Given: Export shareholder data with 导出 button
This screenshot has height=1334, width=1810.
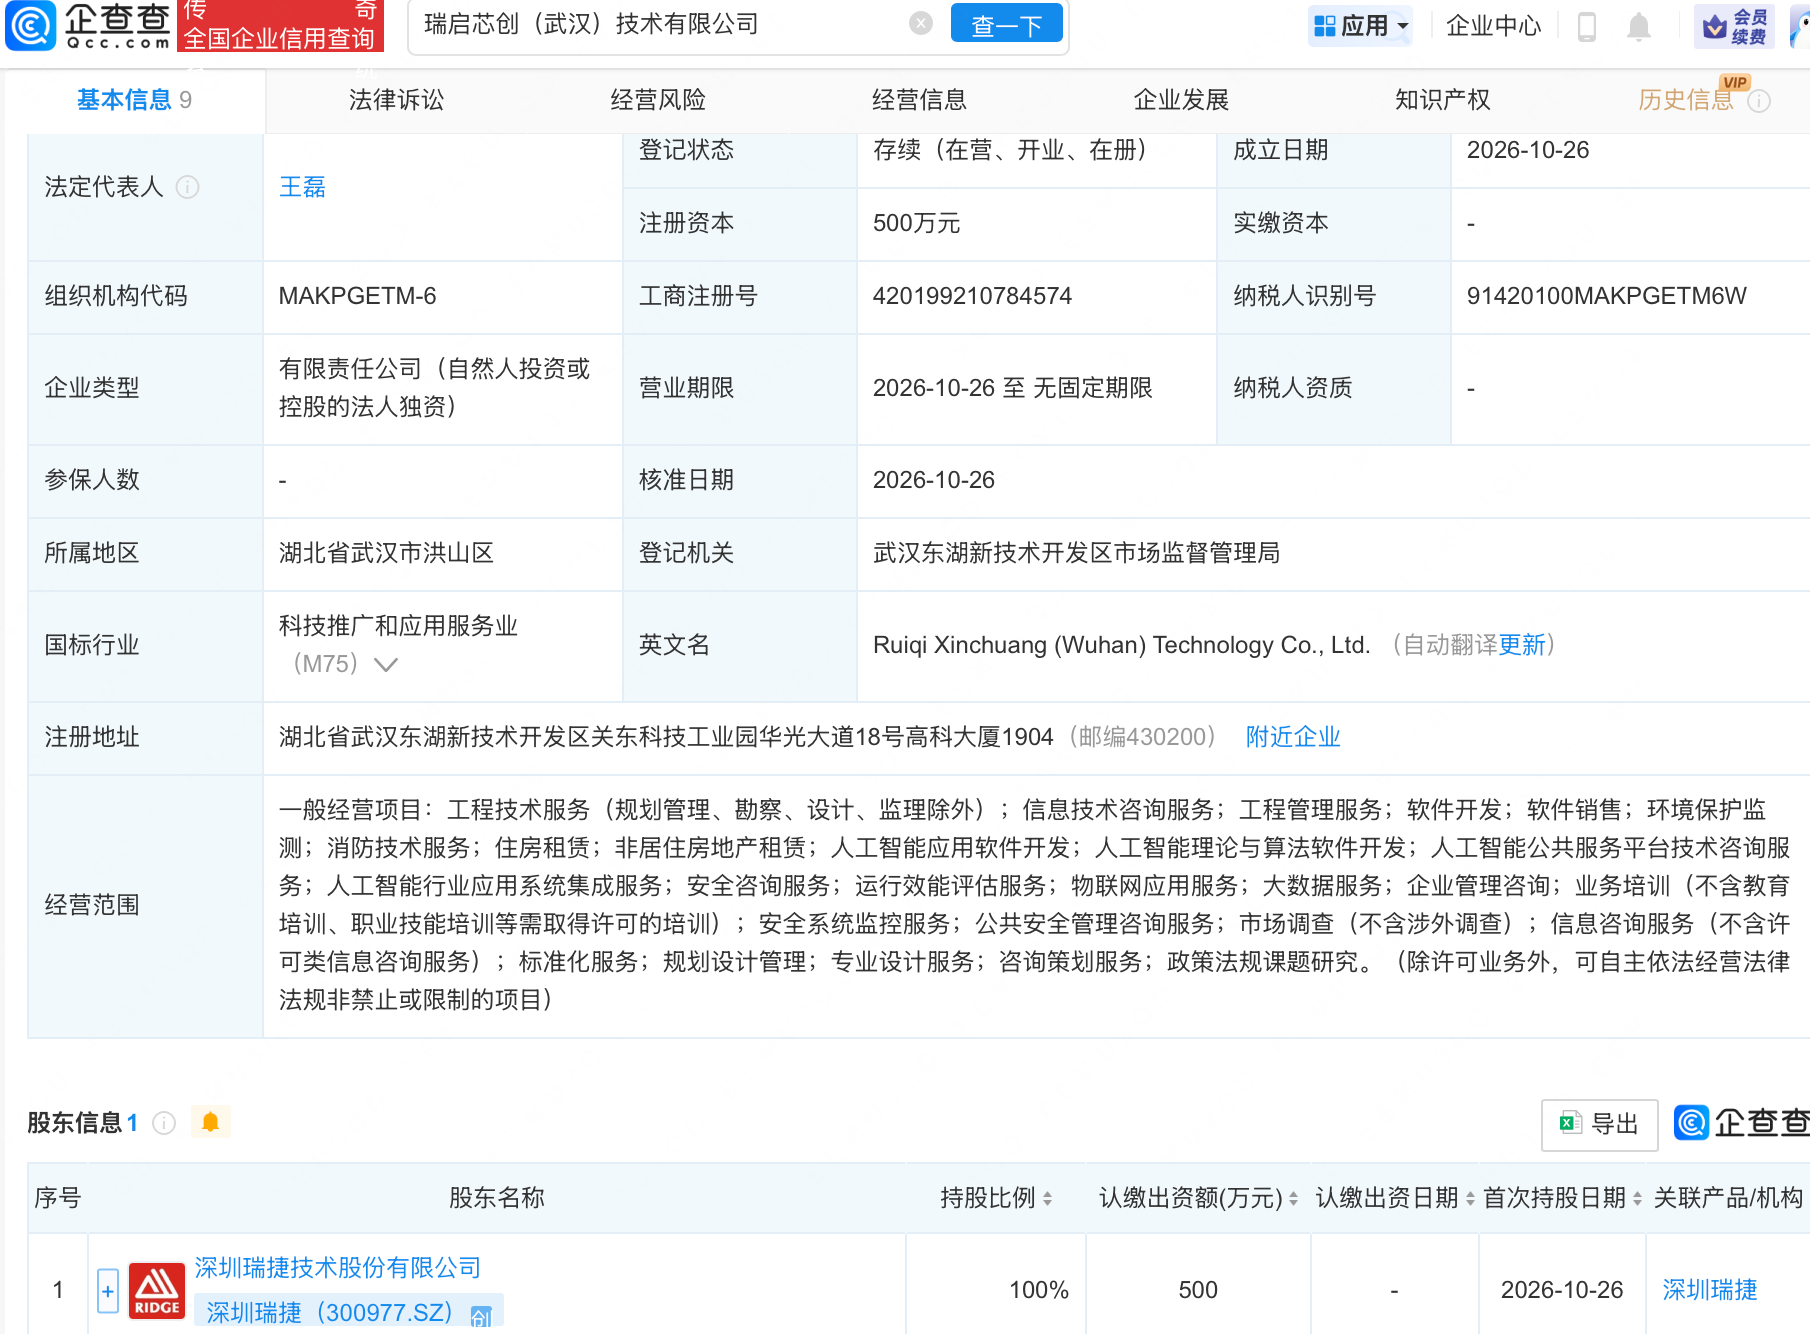Looking at the screenshot, I should click(x=1600, y=1124).
